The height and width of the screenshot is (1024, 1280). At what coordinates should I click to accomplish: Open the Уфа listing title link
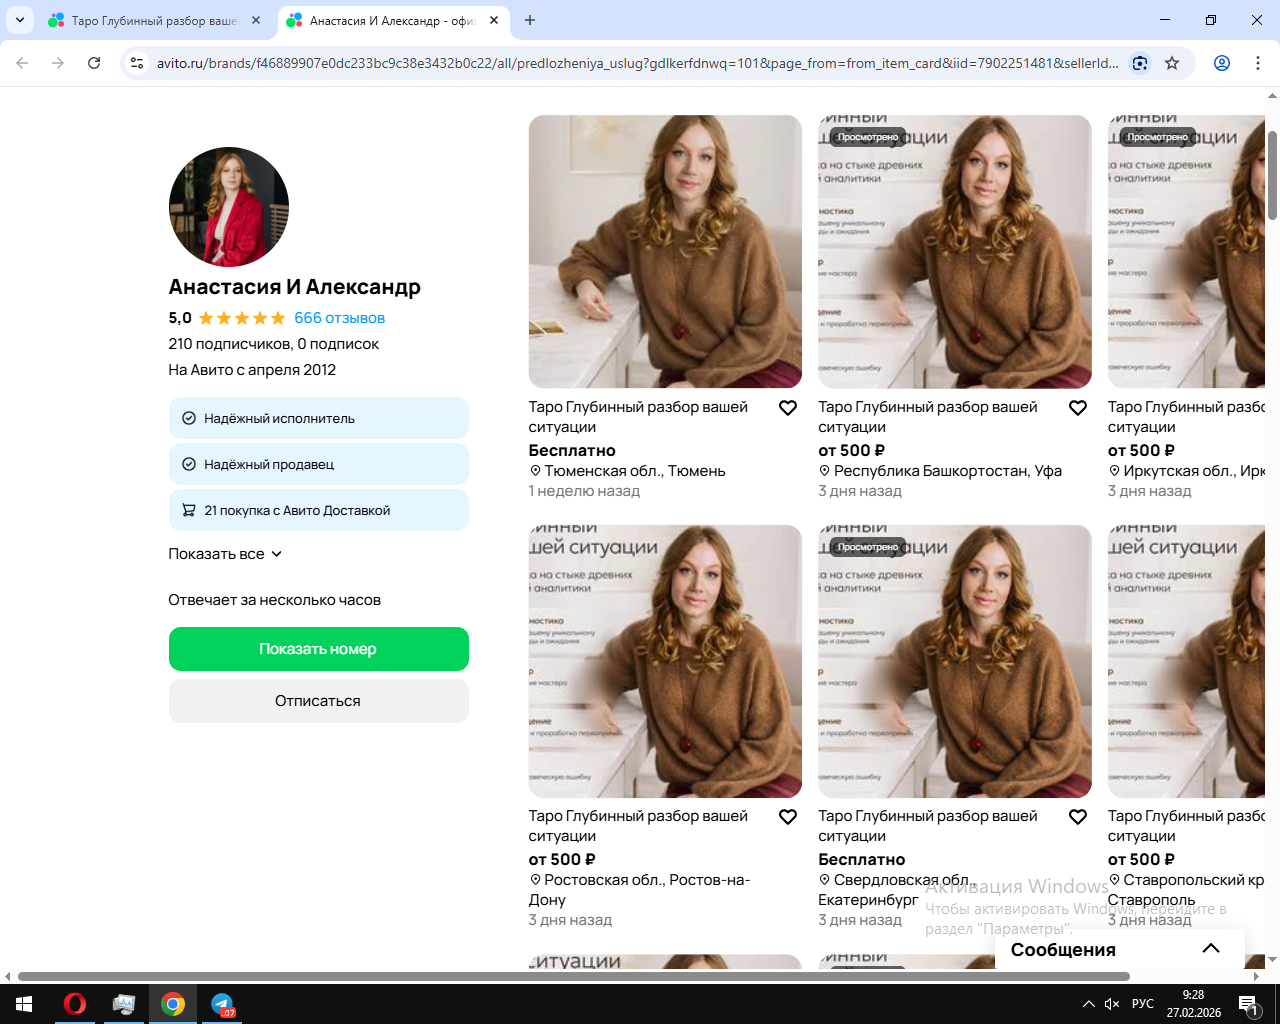(x=928, y=417)
